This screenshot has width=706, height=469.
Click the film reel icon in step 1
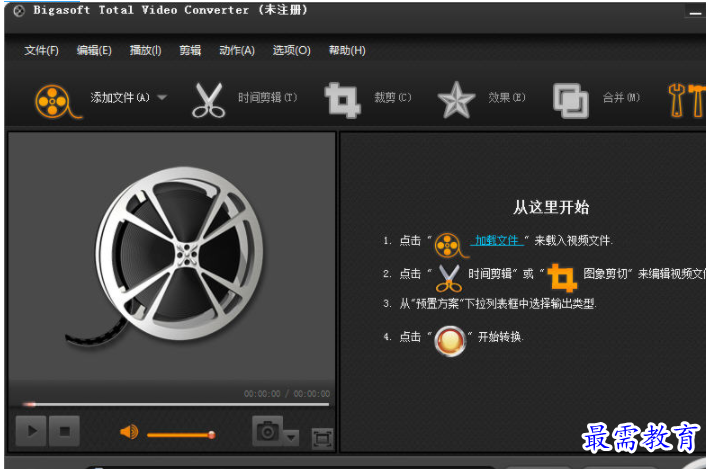[451, 245]
